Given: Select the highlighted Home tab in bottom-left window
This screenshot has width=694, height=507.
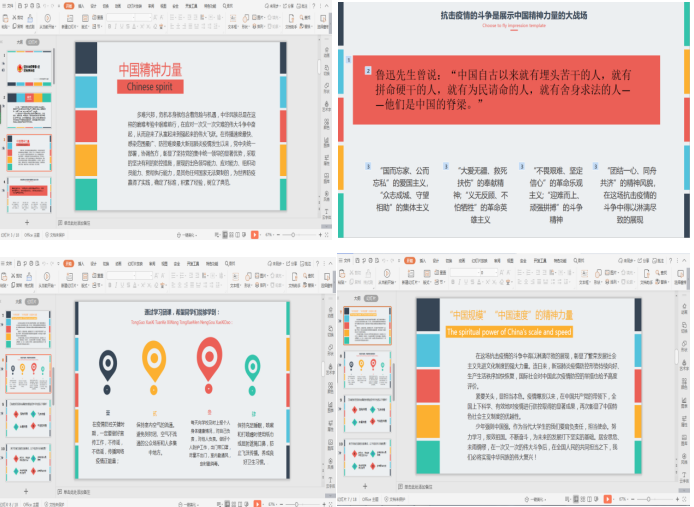Looking at the screenshot, I should tap(67, 263).
